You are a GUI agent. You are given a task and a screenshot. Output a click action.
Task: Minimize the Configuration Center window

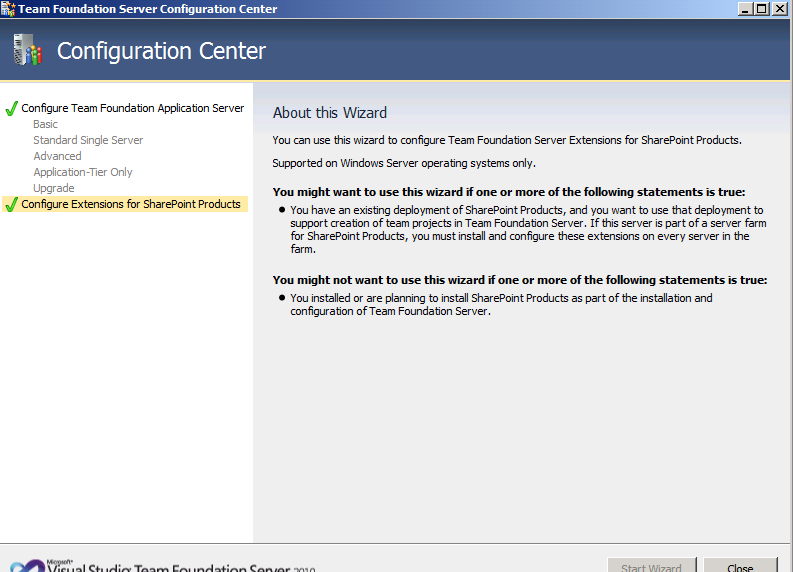click(744, 9)
